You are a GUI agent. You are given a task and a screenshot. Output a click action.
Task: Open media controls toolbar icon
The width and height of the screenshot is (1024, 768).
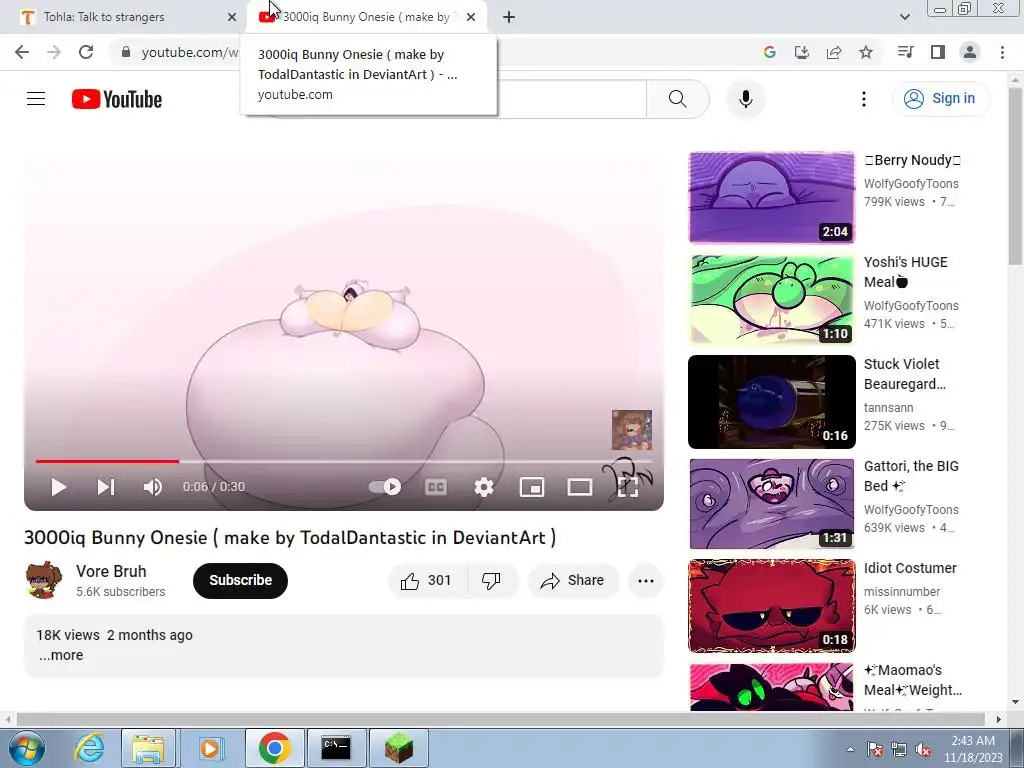pos(905,52)
